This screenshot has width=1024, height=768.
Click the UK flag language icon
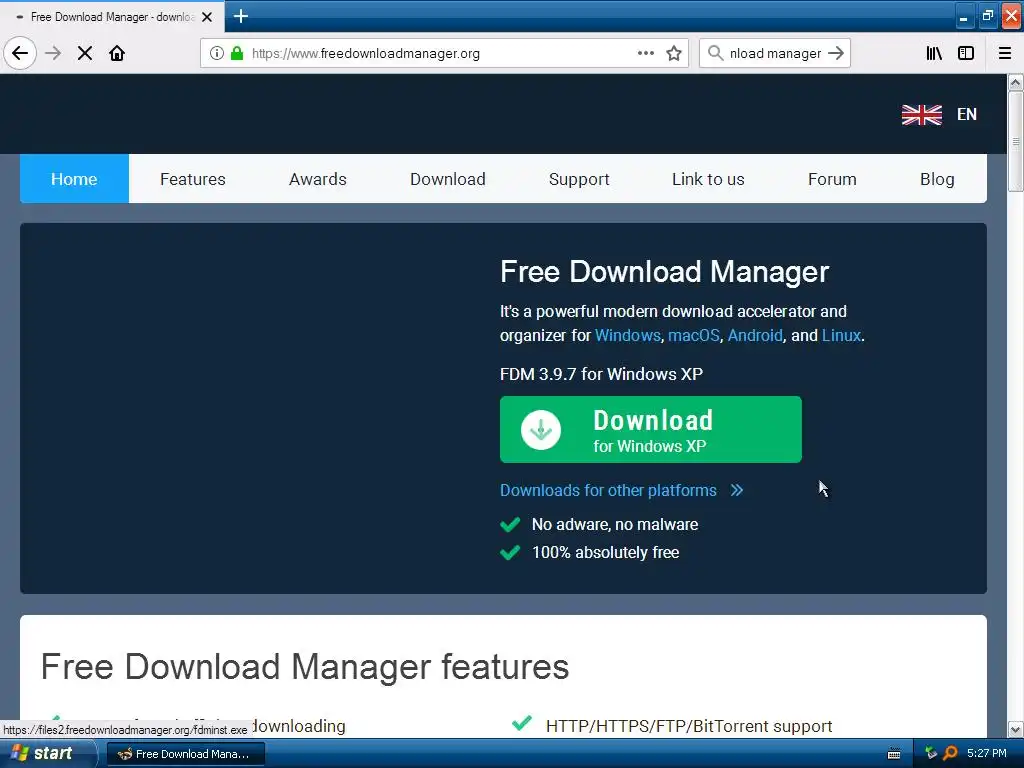tap(921, 114)
